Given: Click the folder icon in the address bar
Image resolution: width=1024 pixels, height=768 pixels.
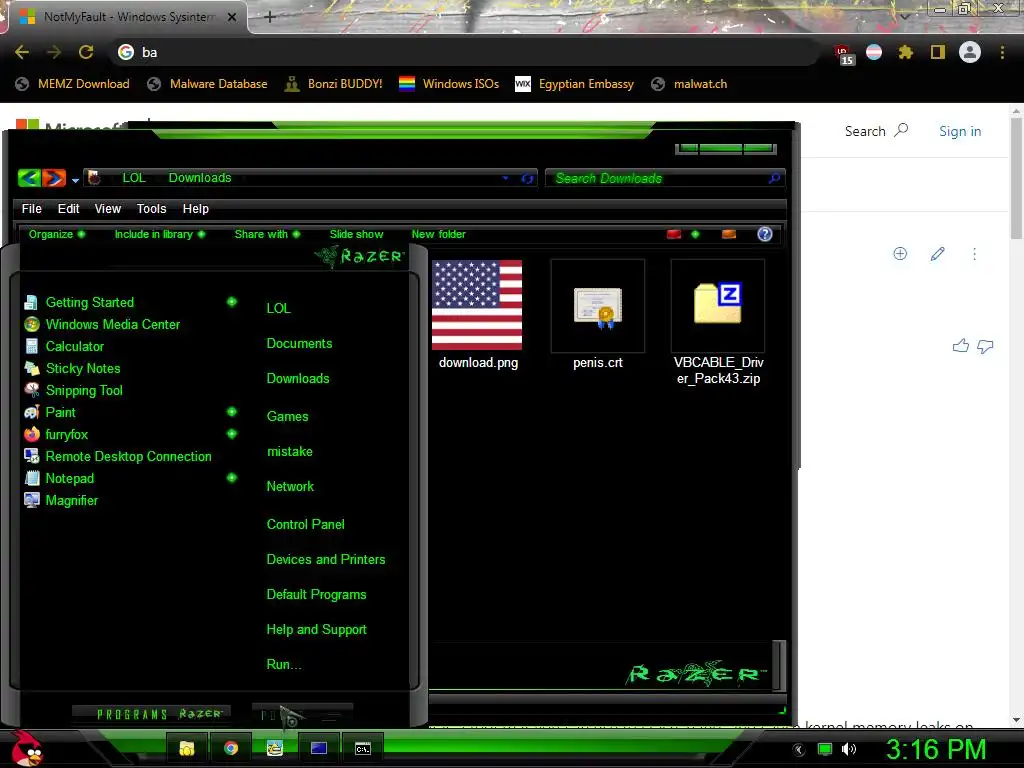Looking at the screenshot, I should tap(94, 178).
